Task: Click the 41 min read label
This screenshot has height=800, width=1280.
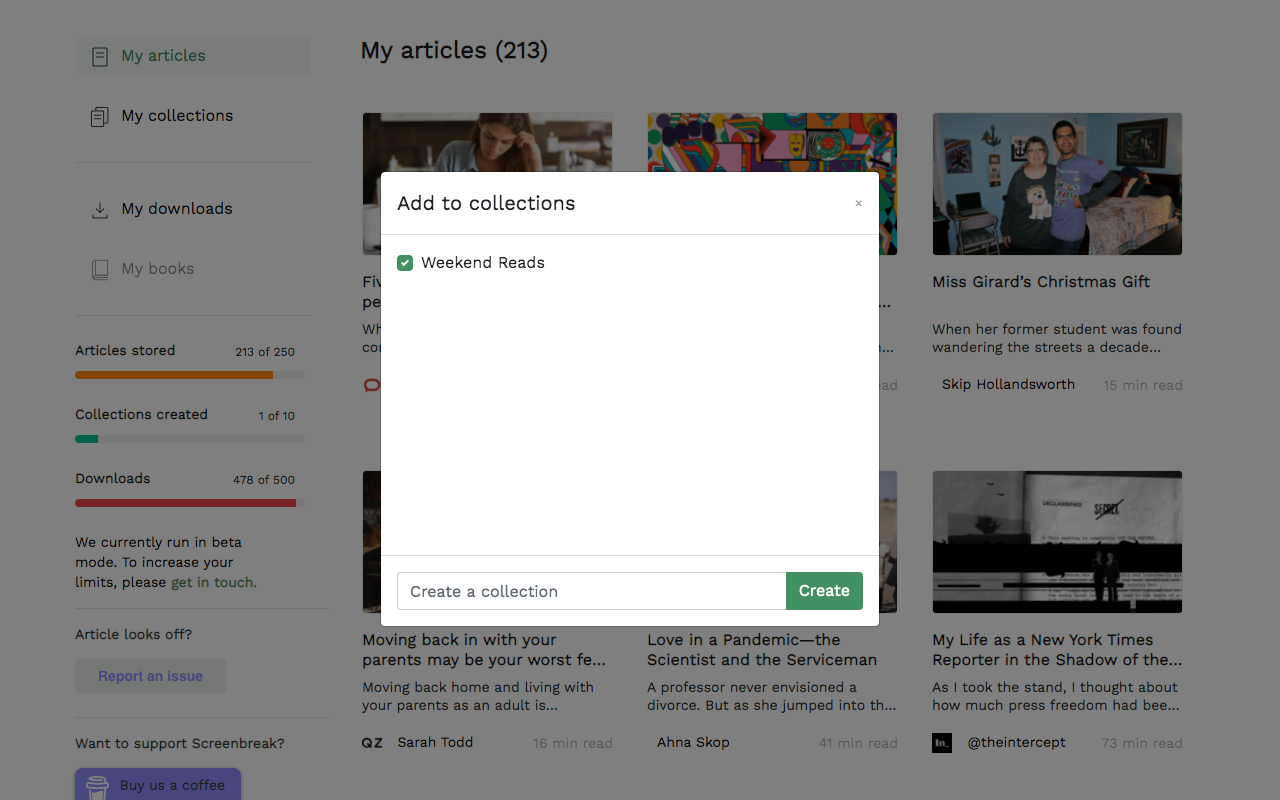Action: tap(858, 743)
